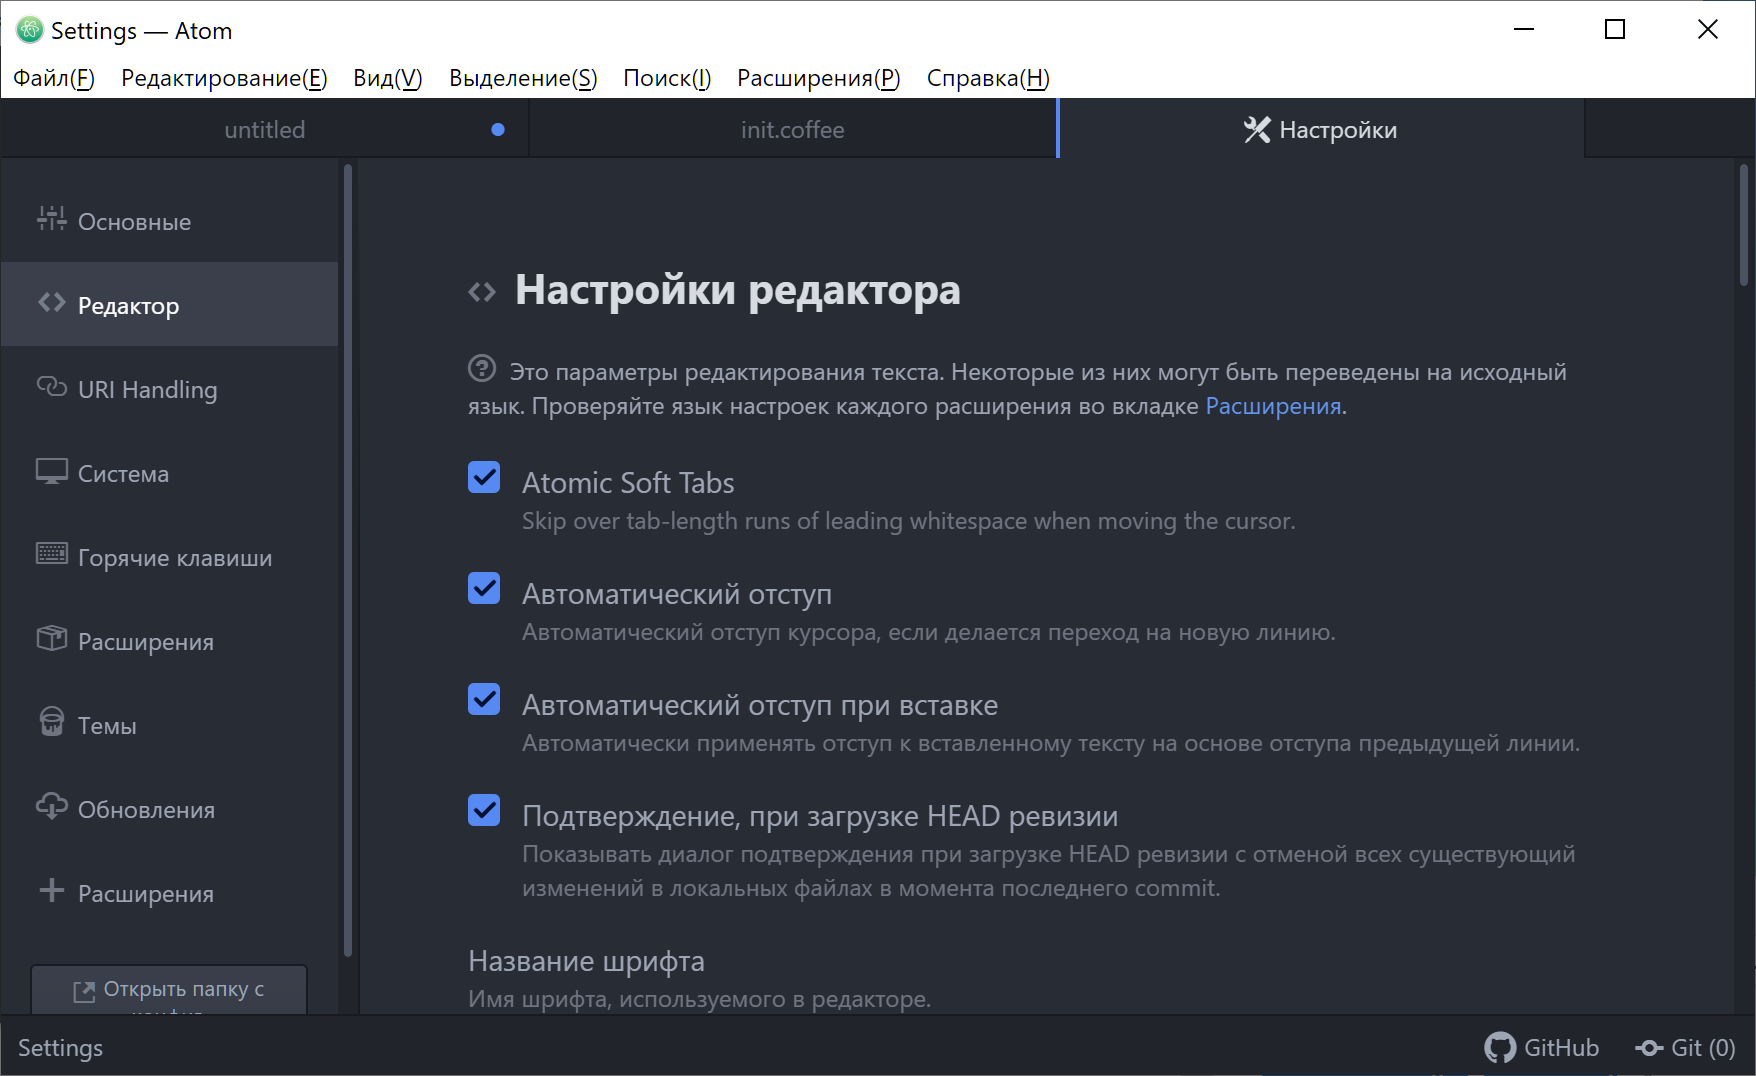Image resolution: width=1756 pixels, height=1076 pixels.
Task: Click the Название шрифта setting label
Action: tap(586, 961)
